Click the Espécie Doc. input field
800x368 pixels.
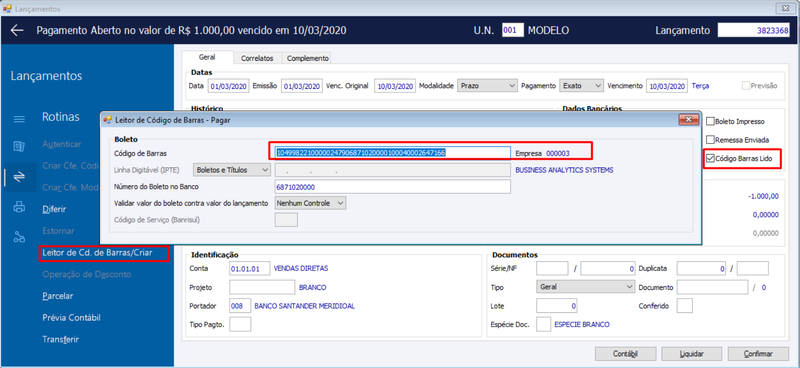[x=544, y=324]
